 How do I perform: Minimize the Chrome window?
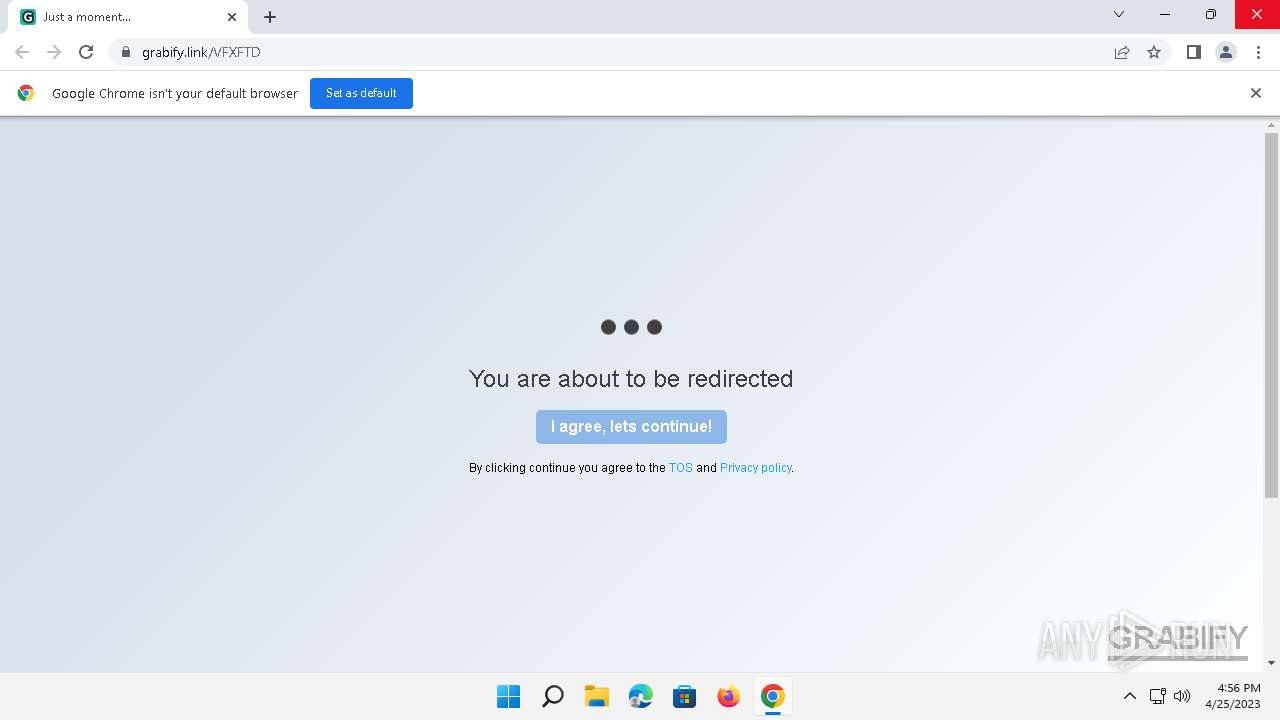(1165, 14)
